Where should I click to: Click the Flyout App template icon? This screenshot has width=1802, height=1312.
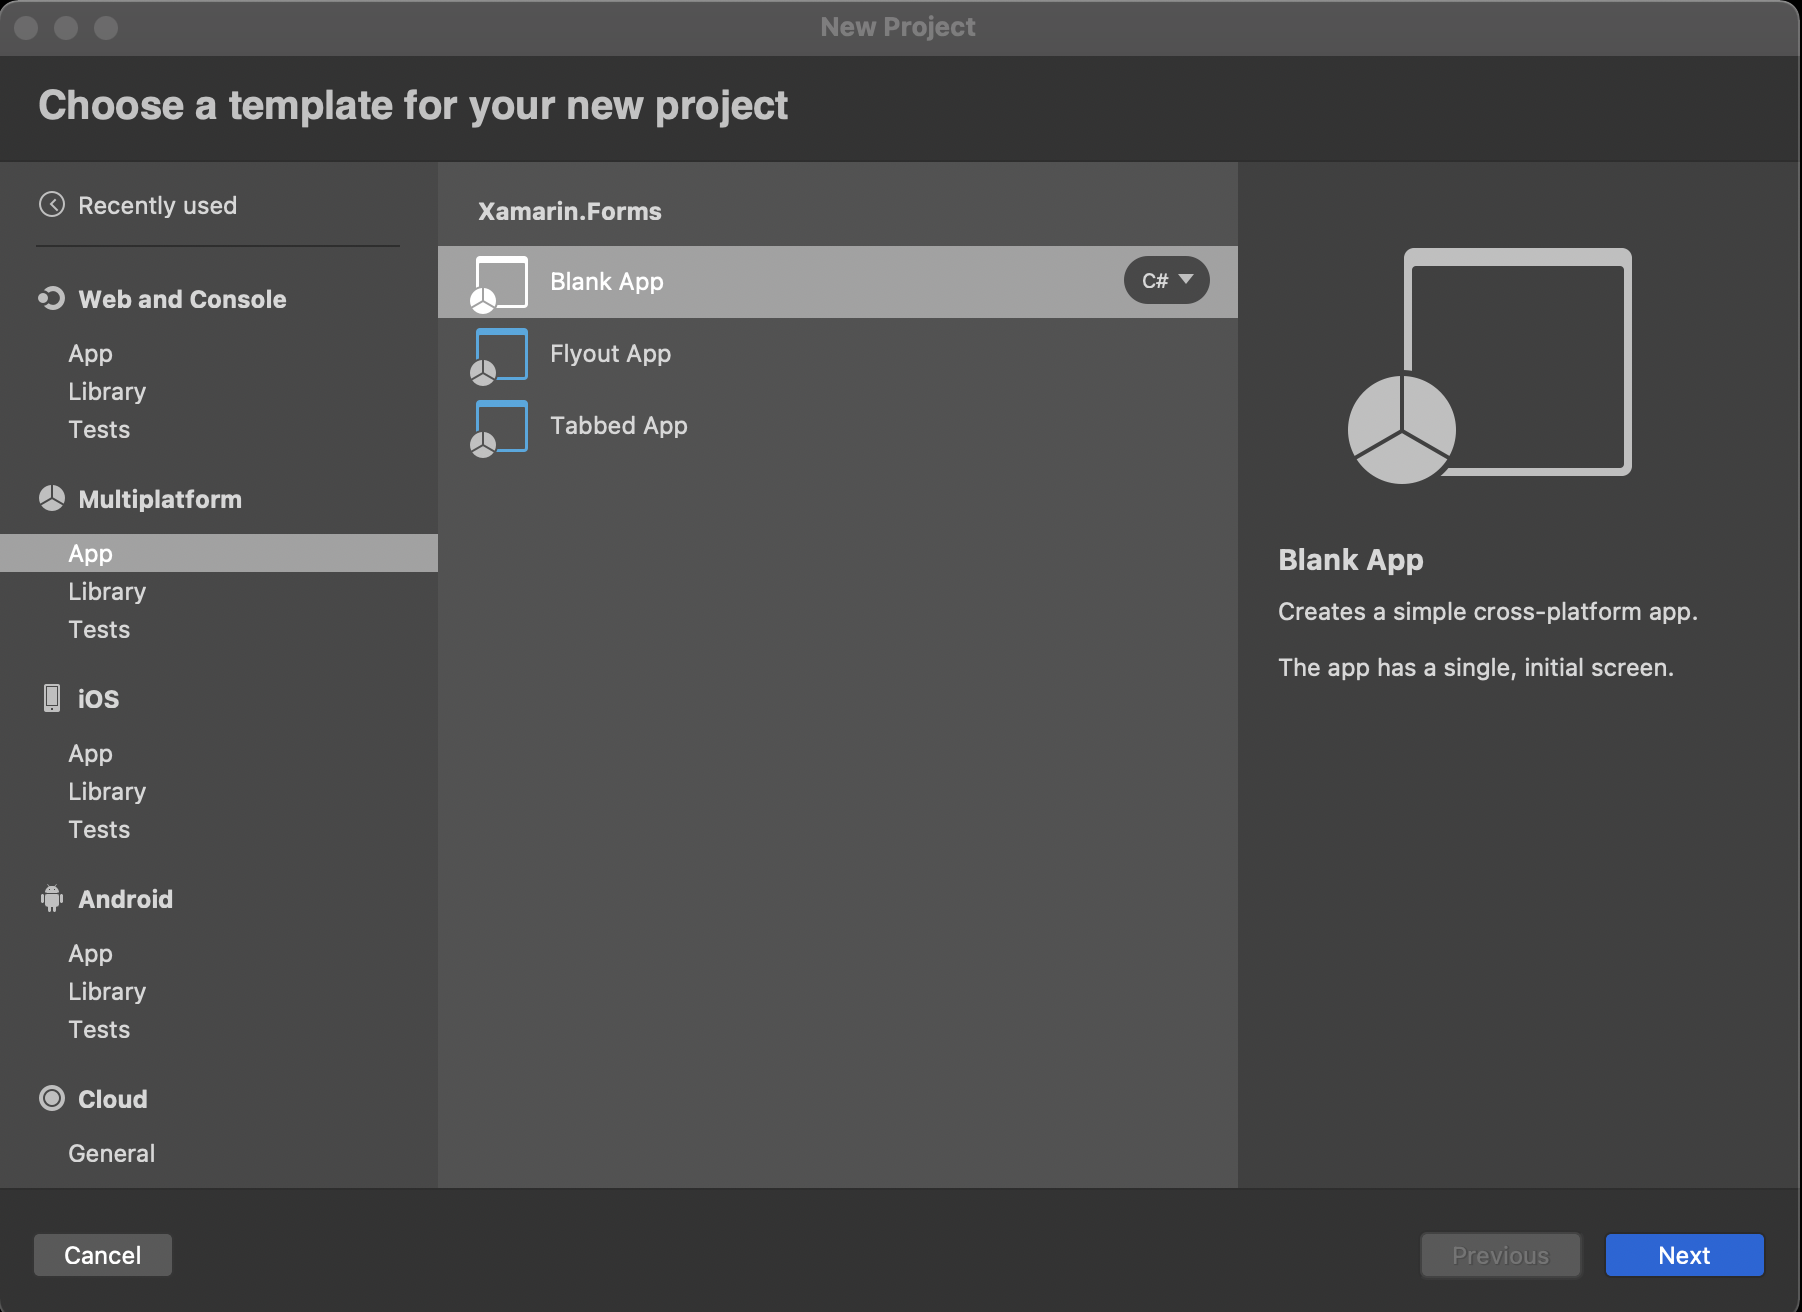click(x=499, y=356)
